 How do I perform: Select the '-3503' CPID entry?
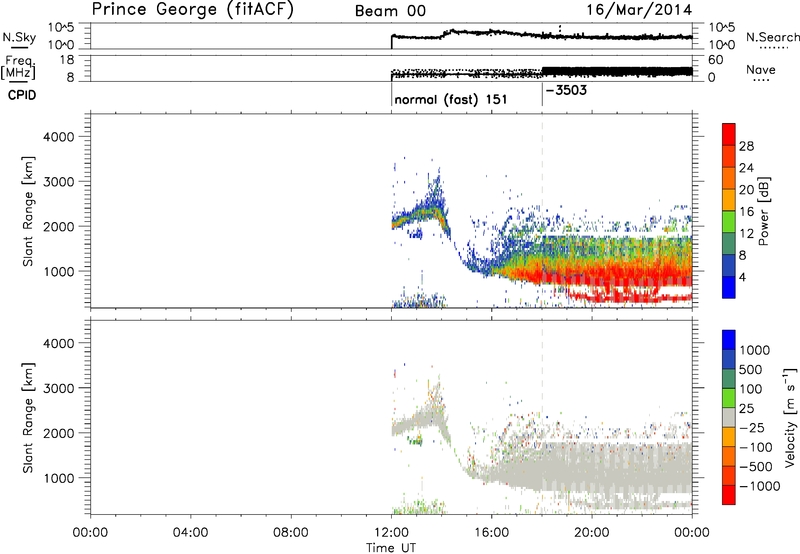coord(566,90)
